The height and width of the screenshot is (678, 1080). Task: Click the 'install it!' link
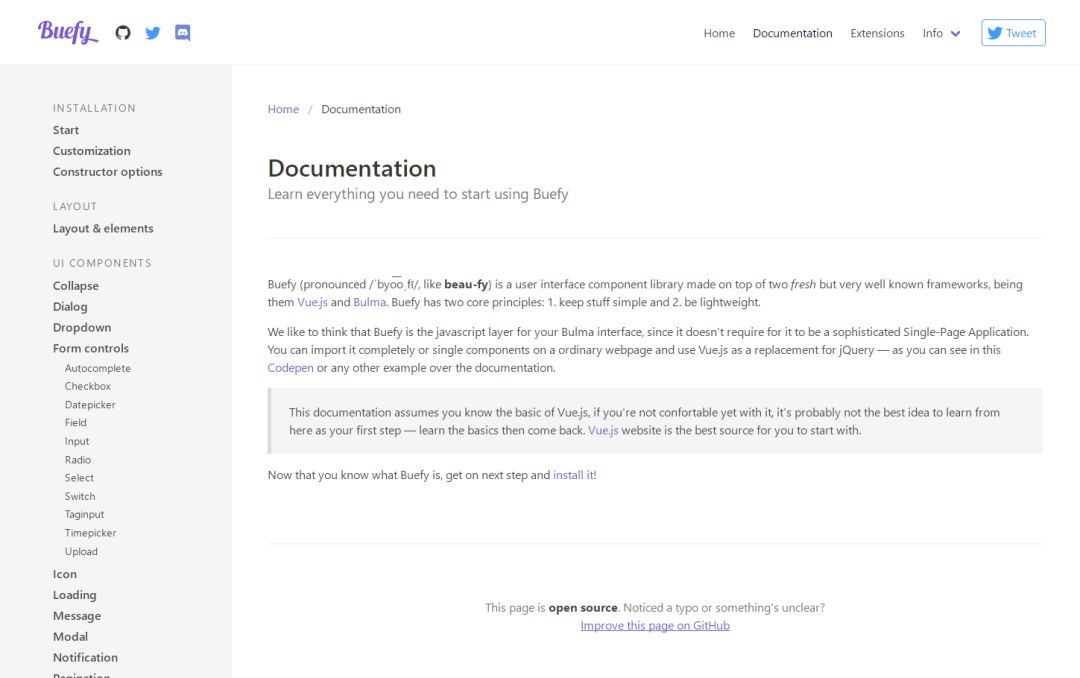[x=574, y=475]
